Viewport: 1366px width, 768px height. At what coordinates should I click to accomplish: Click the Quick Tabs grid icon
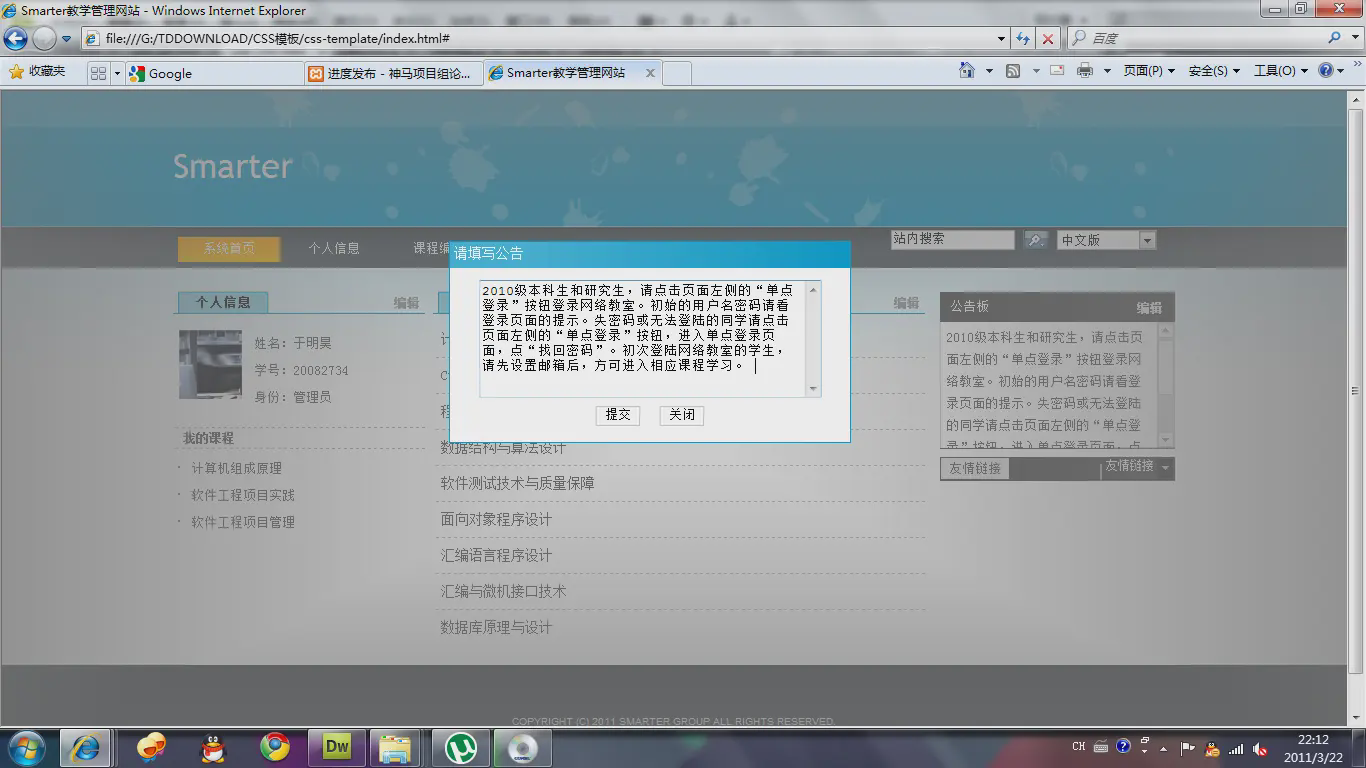[x=98, y=73]
